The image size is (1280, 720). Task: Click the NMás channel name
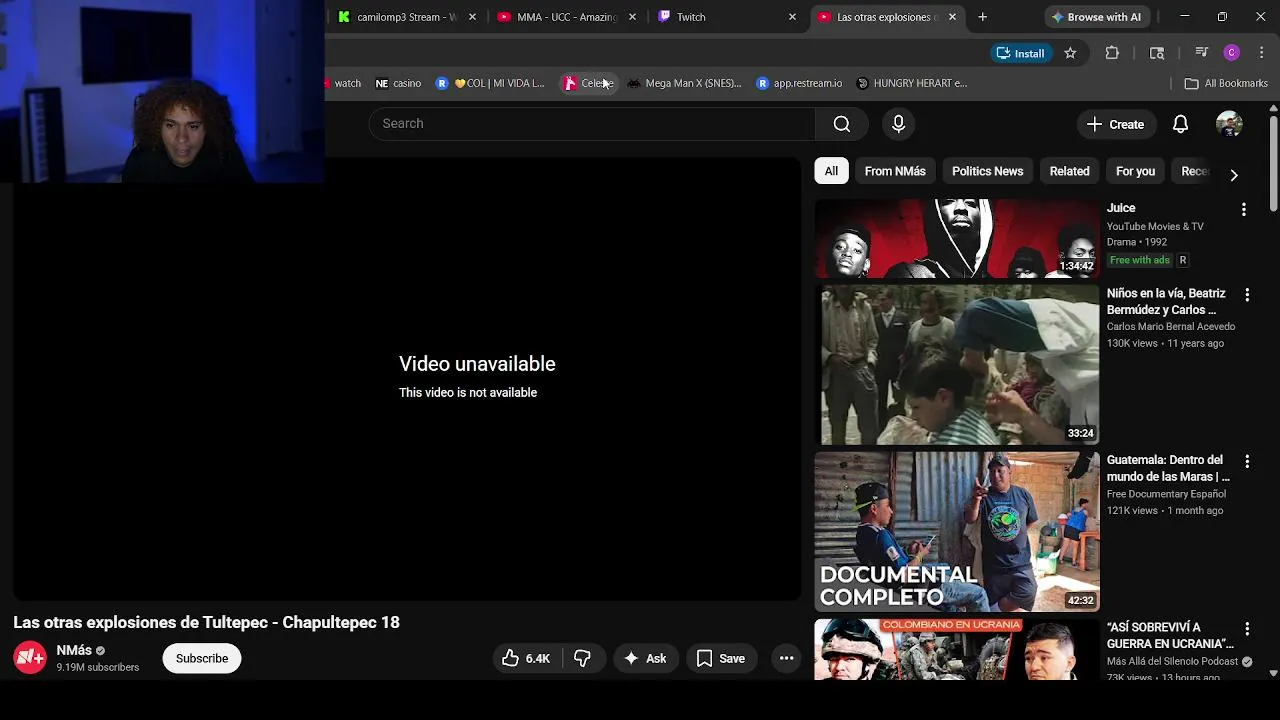coord(74,650)
